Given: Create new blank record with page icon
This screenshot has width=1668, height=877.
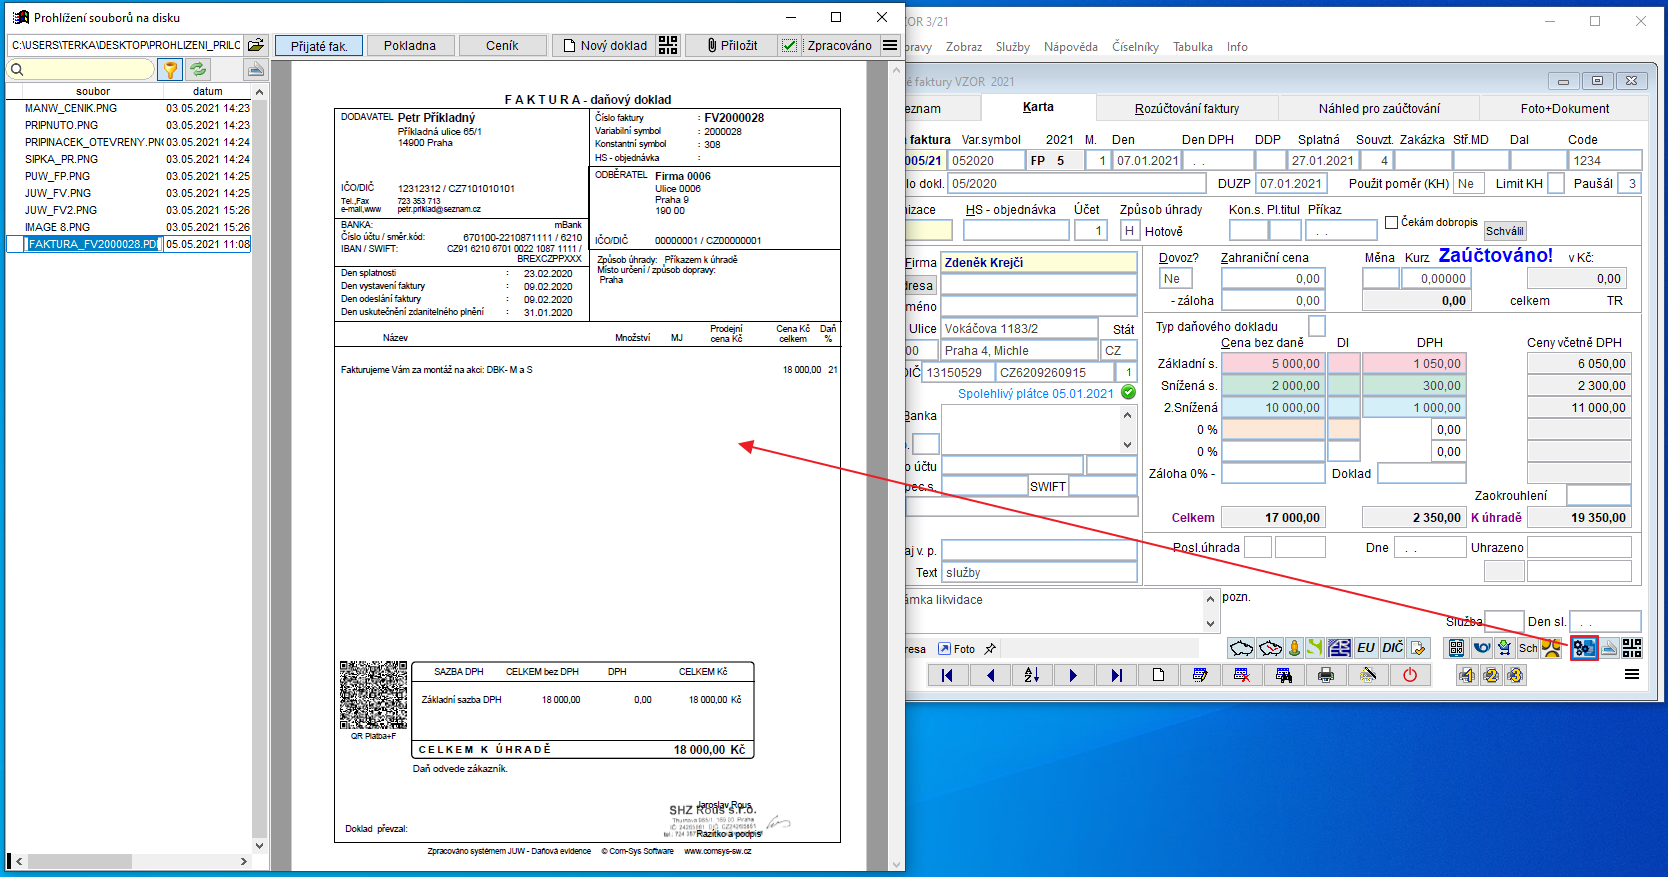Looking at the screenshot, I should (1158, 675).
